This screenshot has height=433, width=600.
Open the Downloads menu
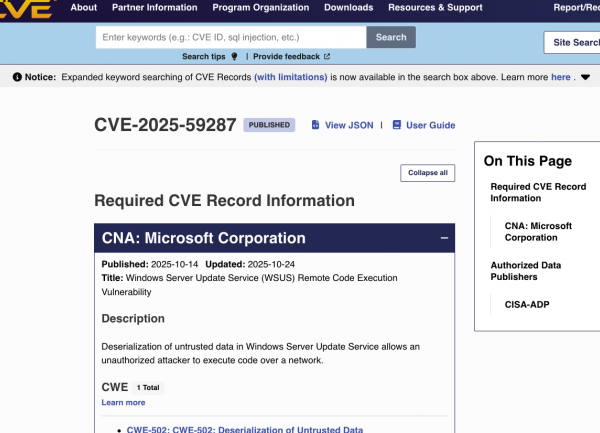pyautogui.click(x=349, y=7)
